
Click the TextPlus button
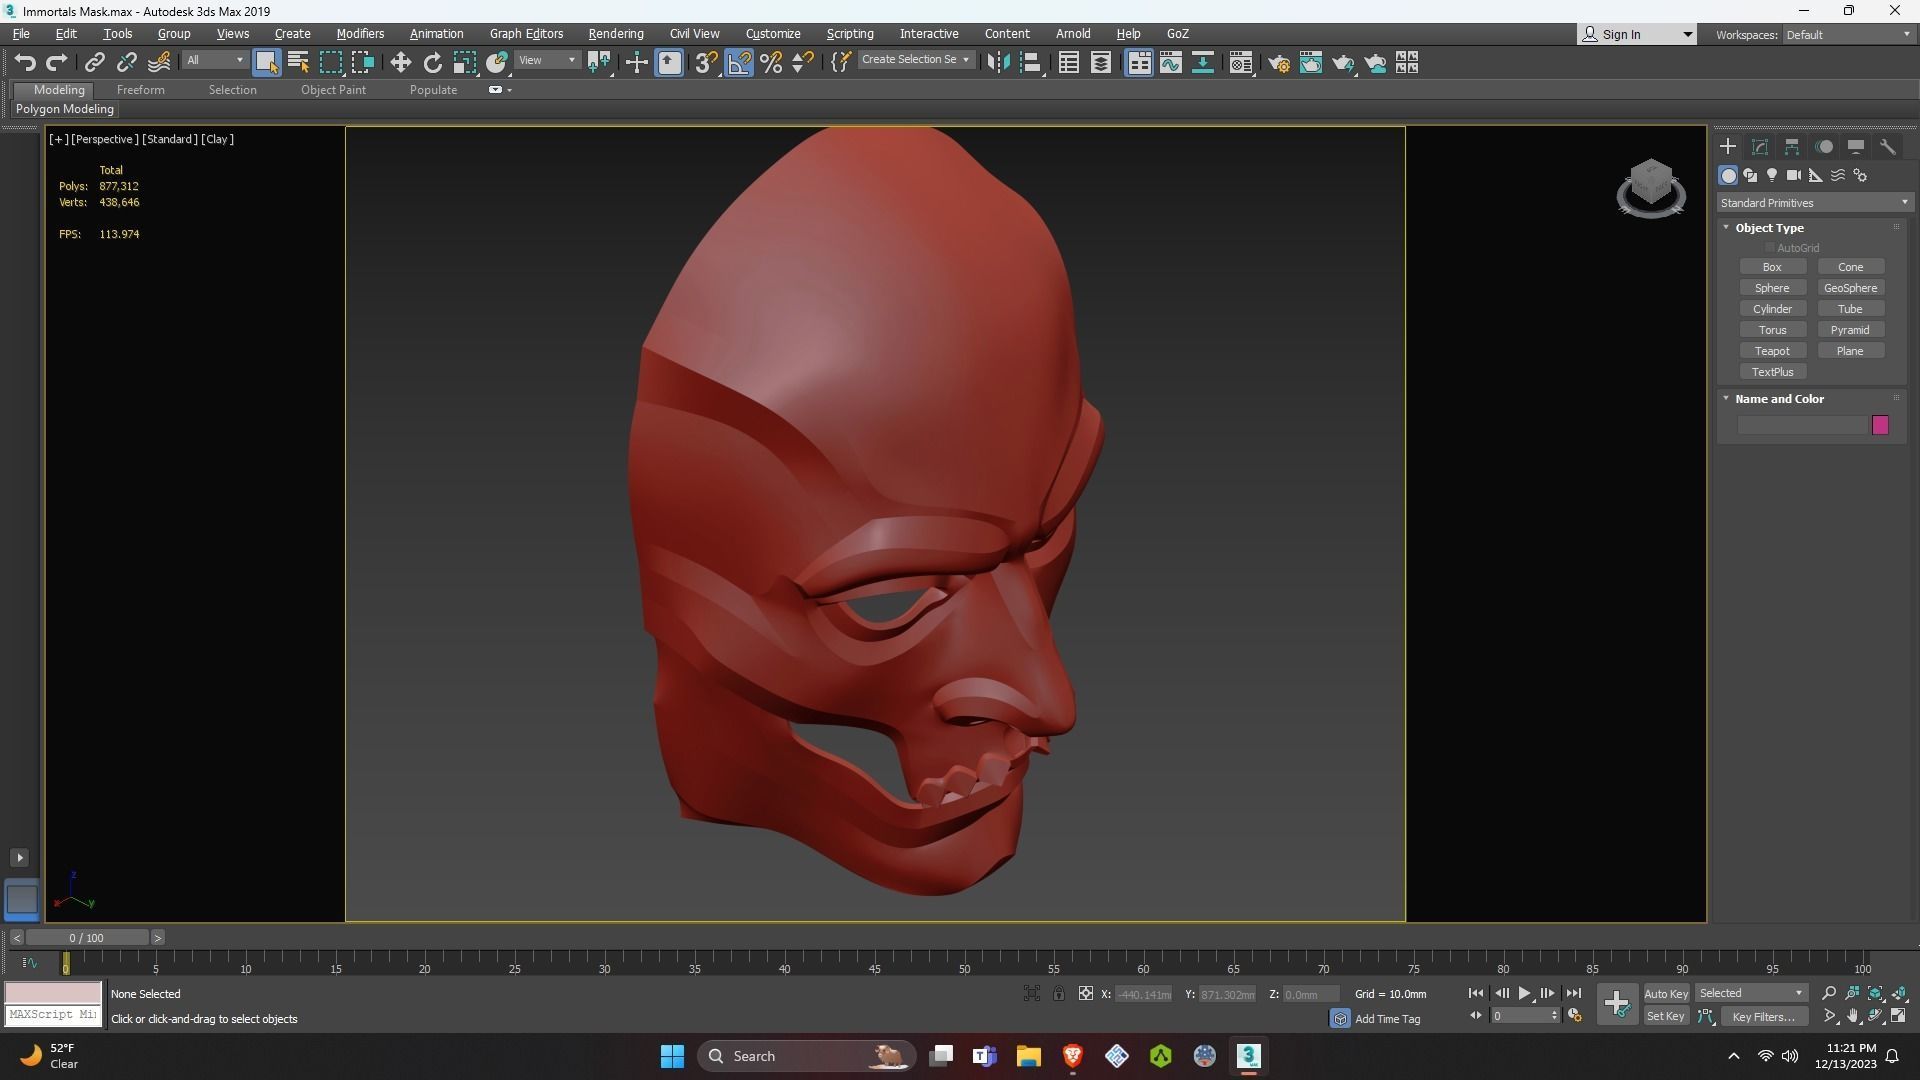[1772, 372]
